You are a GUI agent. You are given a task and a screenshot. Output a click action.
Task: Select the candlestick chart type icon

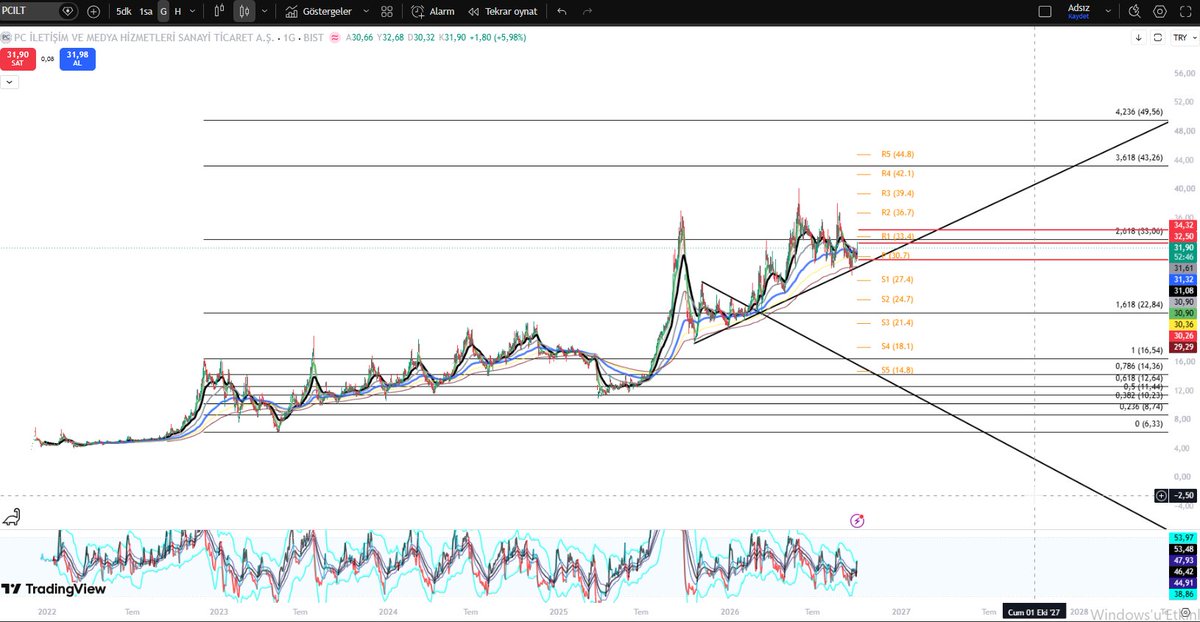pos(245,12)
